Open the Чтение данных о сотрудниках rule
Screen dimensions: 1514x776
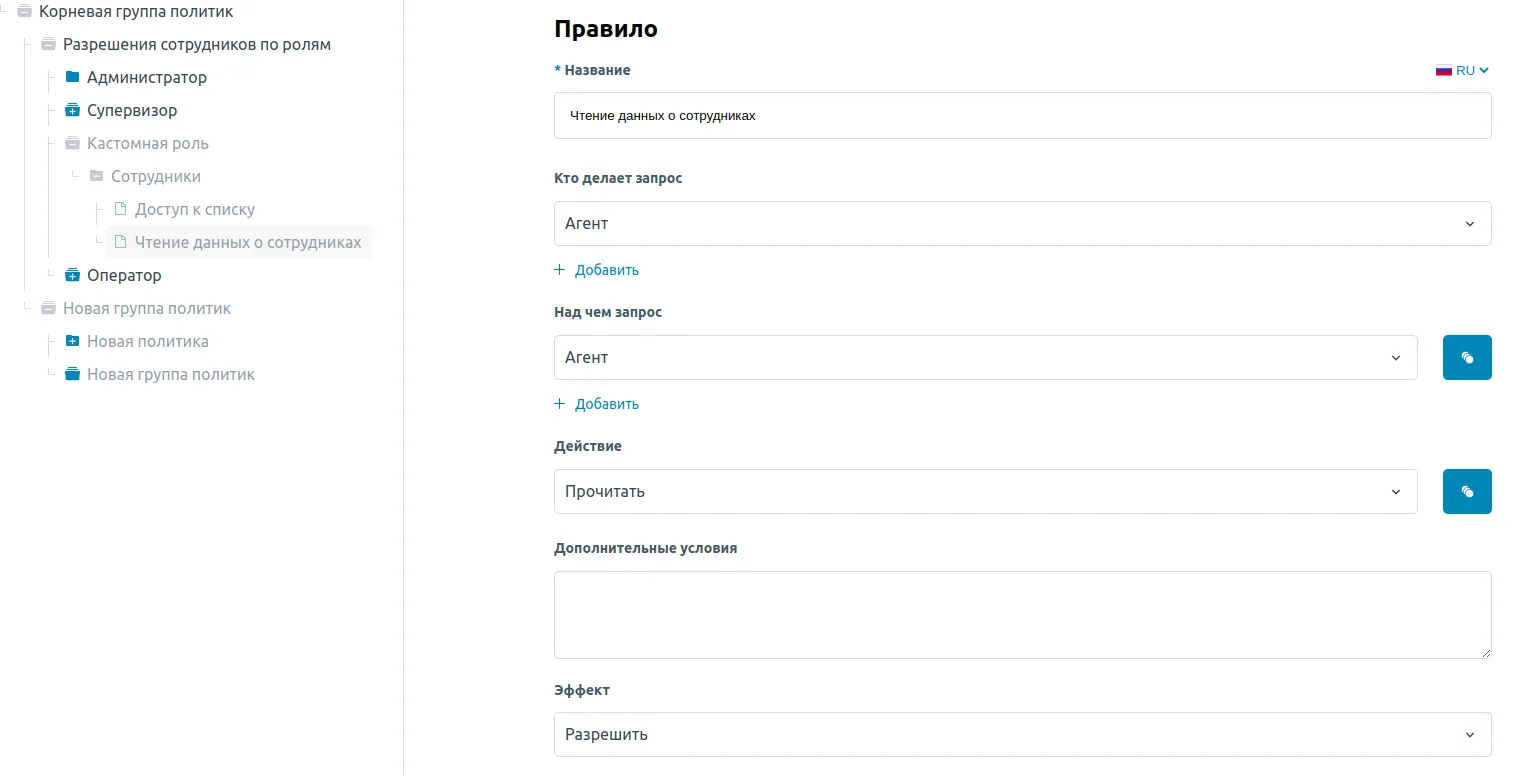(247, 242)
